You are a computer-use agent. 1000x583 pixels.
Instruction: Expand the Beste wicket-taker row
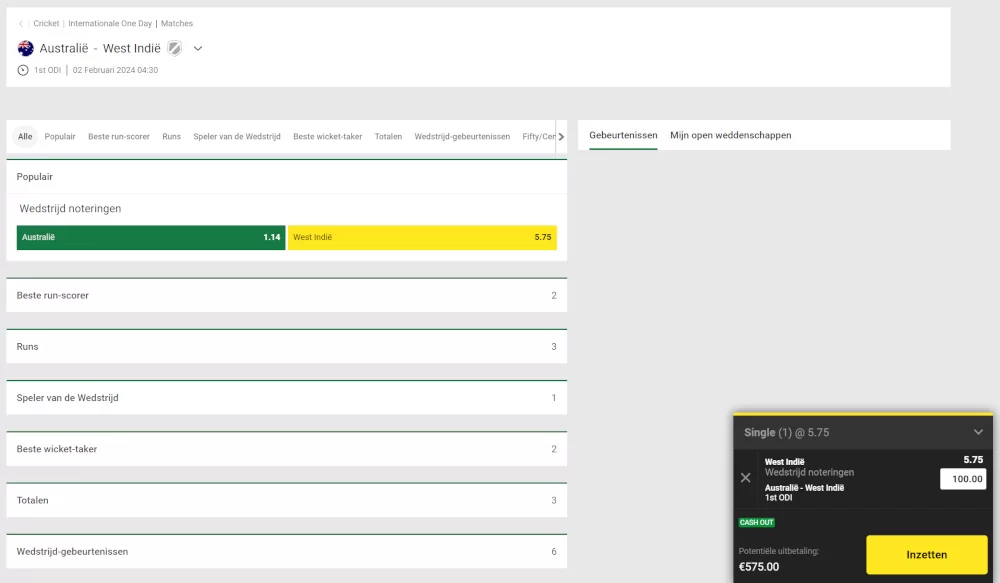(x=286, y=449)
